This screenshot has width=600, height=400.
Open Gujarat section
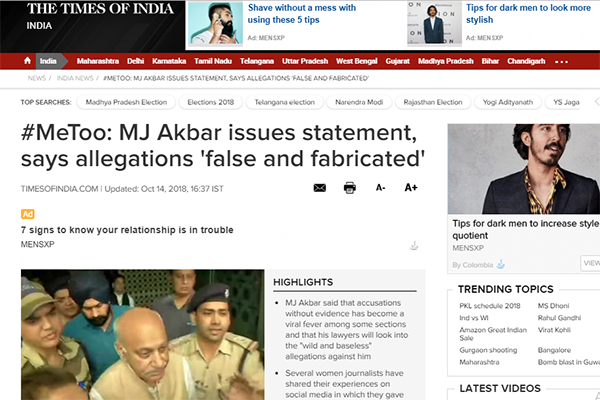(398, 61)
